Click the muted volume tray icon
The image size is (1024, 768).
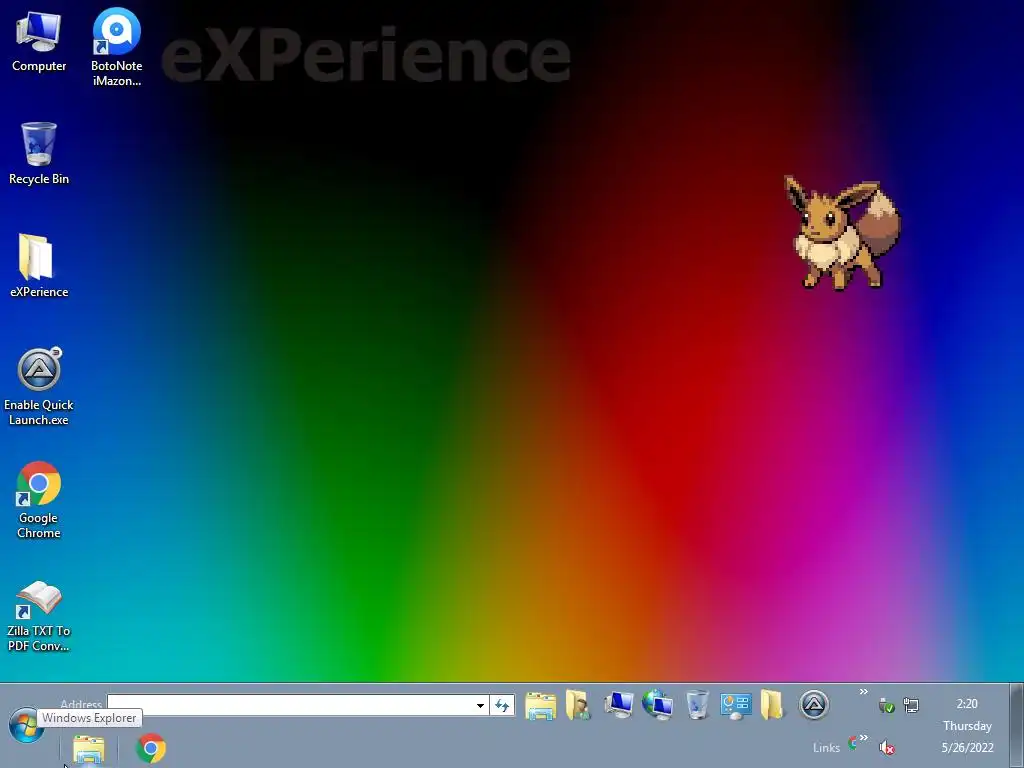pyautogui.click(x=886, y=747)
